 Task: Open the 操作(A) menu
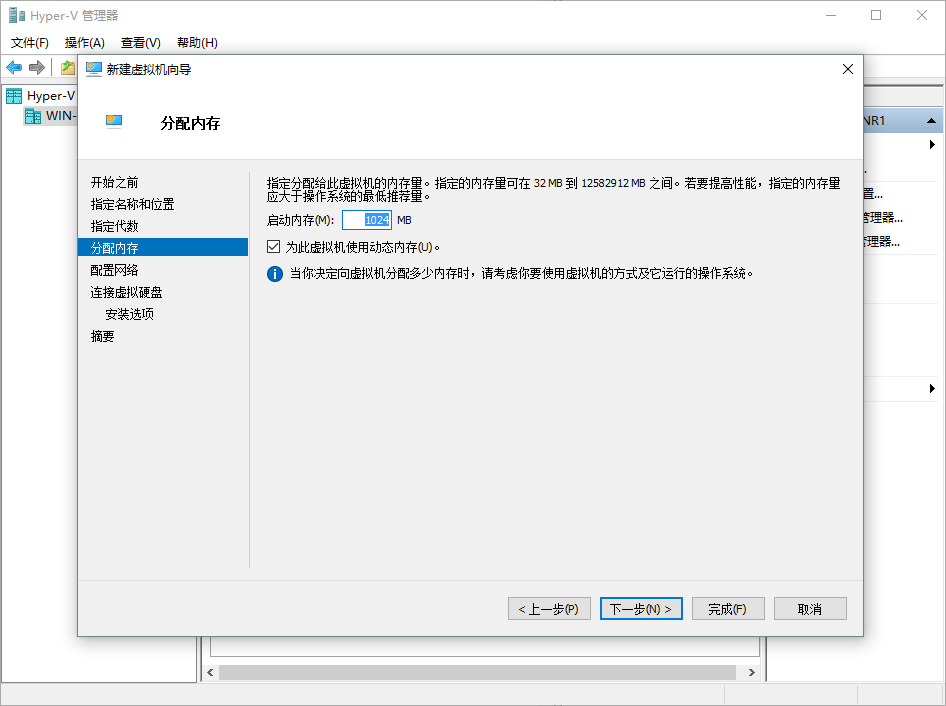(x=84, y=43)
